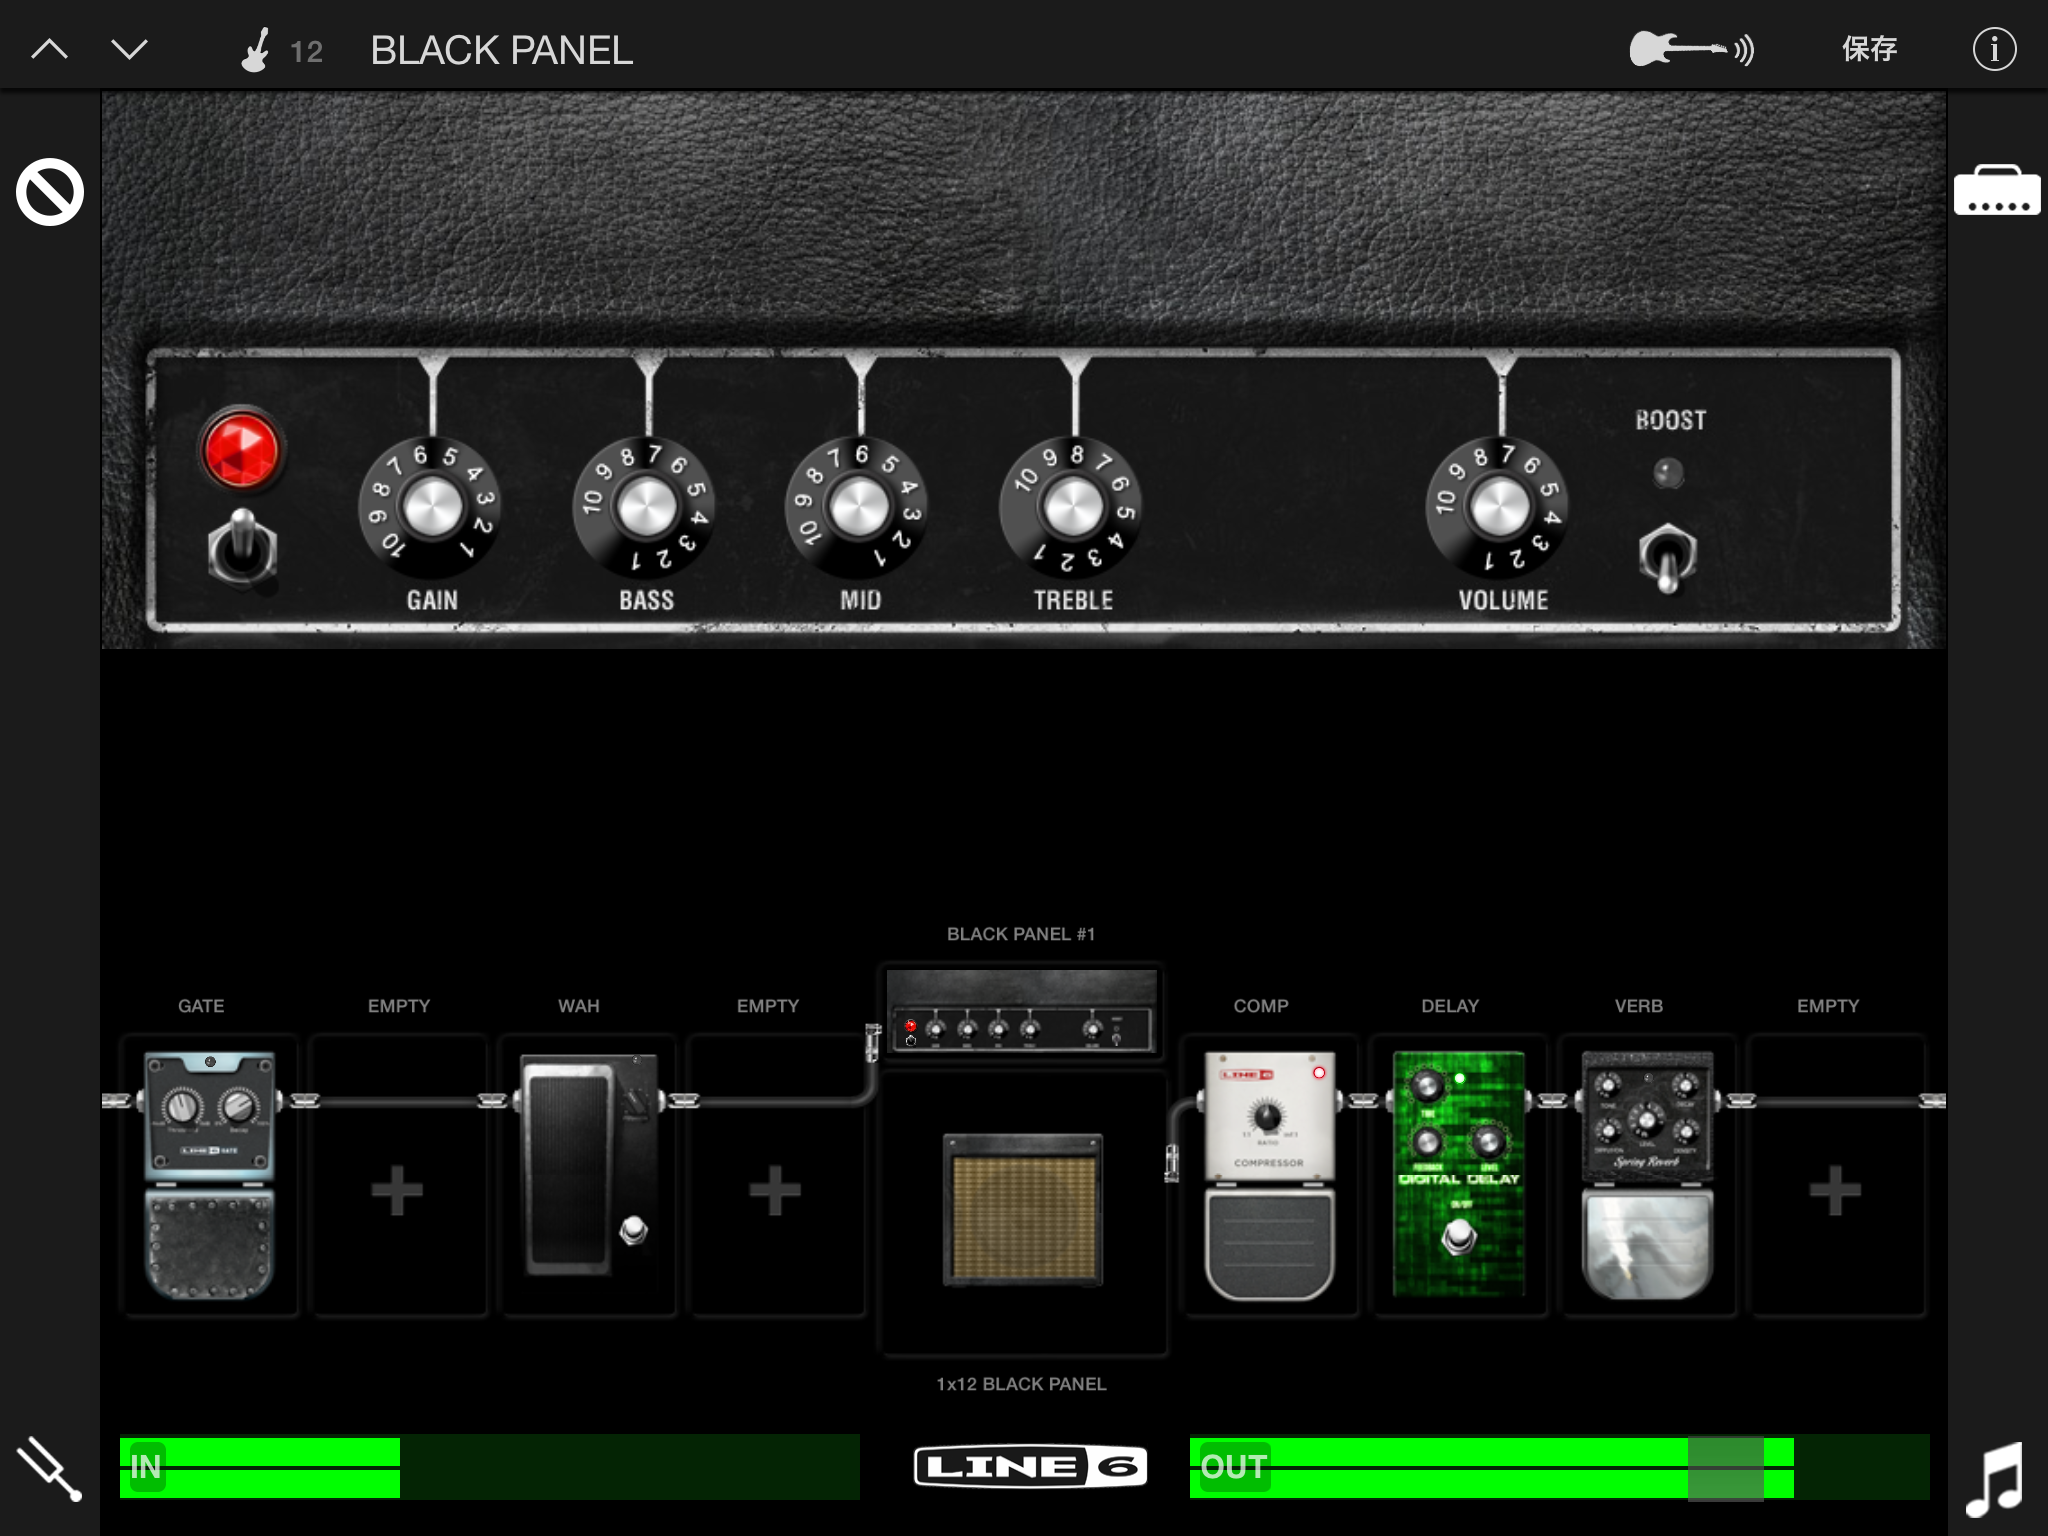Select the Digital Delay pedal
This screenshot has width=2048, height=1536.
click(x=1459, y=1174)
